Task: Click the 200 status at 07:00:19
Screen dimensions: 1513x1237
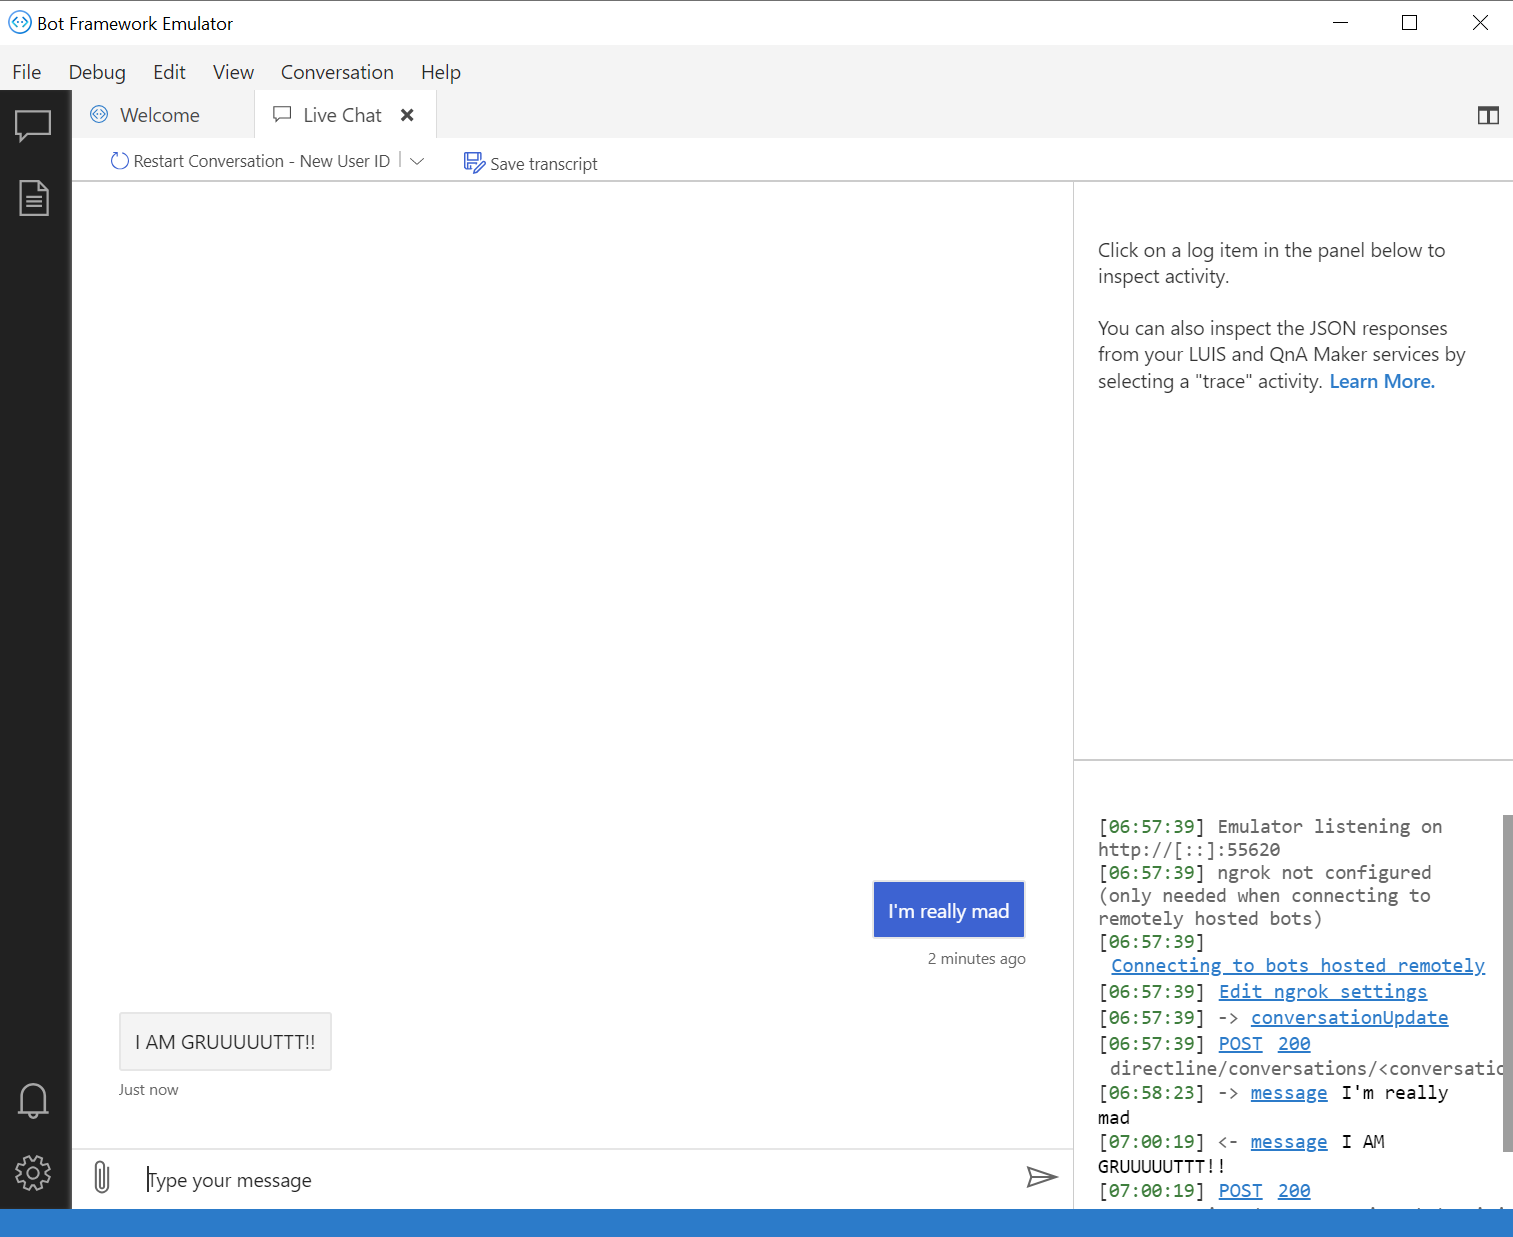Action: (1294, 1191)
